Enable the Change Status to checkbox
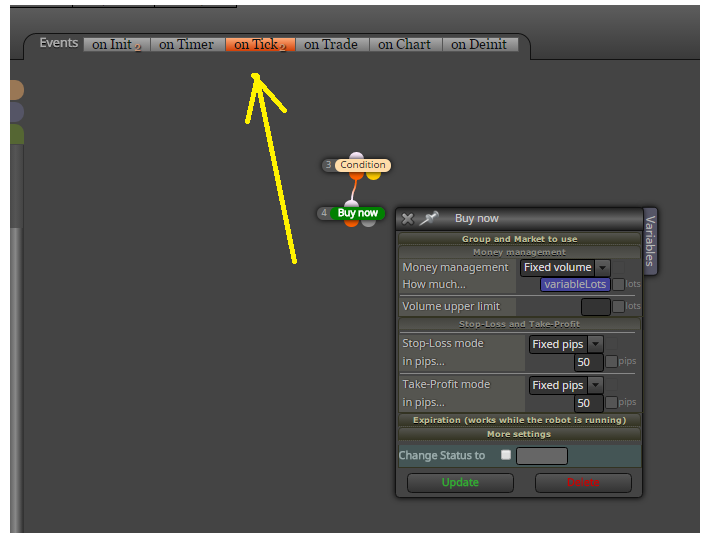This screenshot has height=554, width=713. pos(506,455)
